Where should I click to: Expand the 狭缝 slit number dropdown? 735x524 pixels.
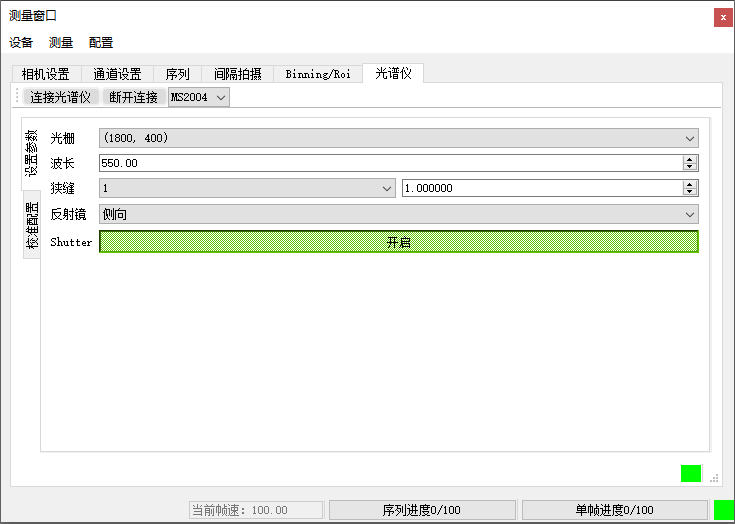[247, 188]
